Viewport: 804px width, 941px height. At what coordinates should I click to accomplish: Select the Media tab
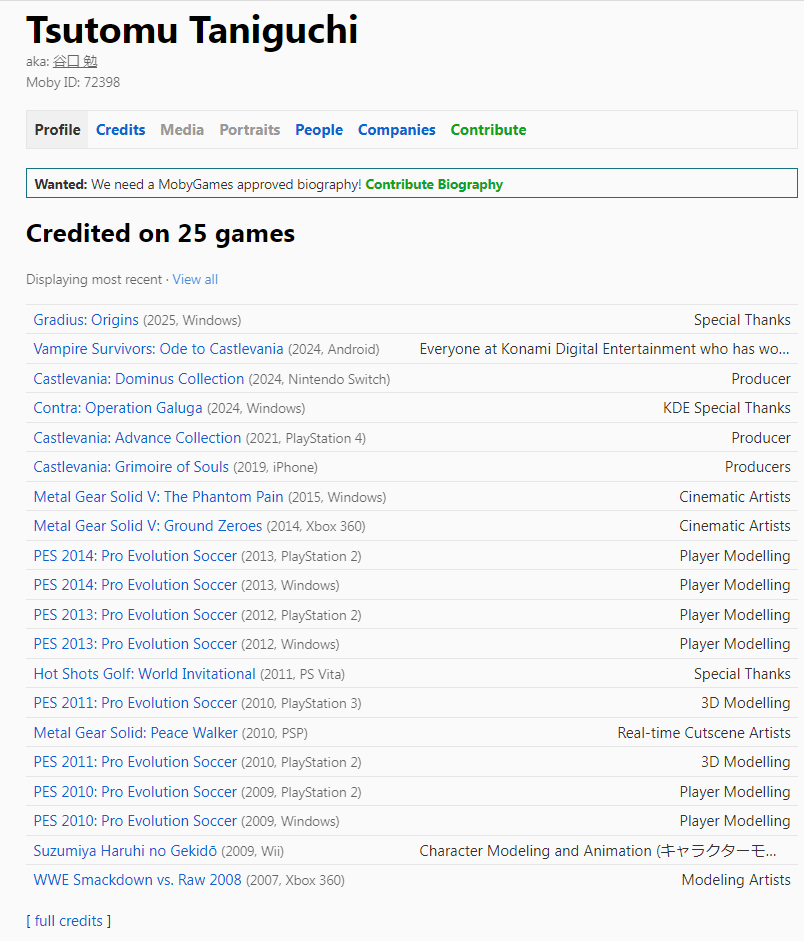[x=182, y=130]
